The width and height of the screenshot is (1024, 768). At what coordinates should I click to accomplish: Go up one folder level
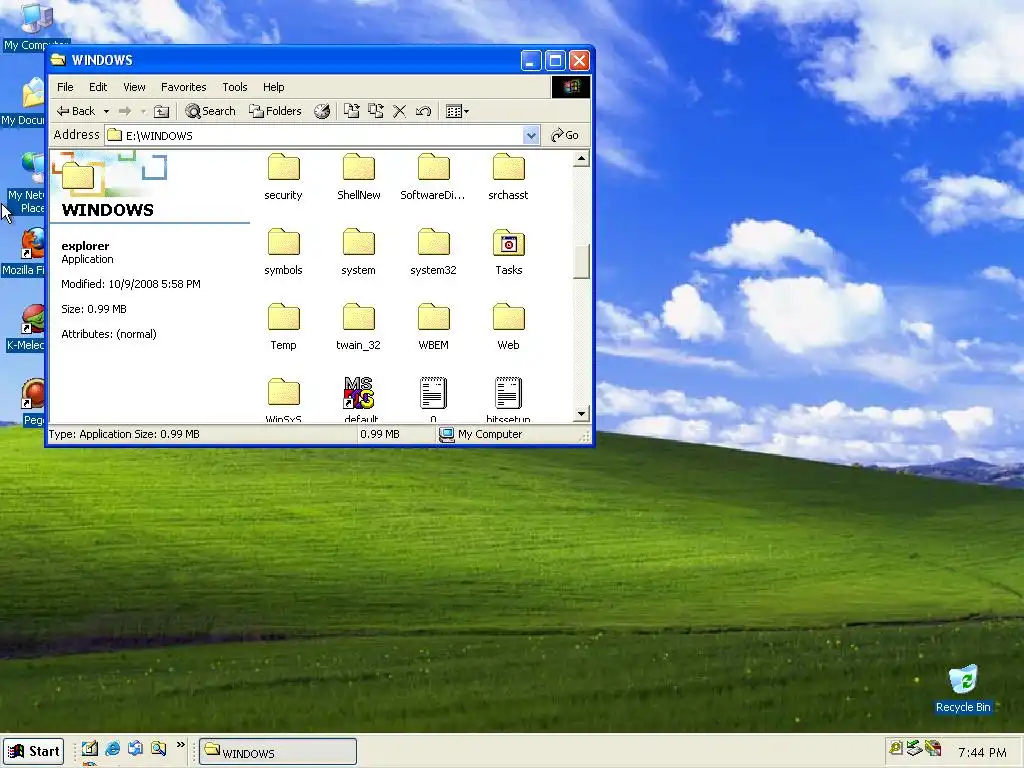point(161,111)
